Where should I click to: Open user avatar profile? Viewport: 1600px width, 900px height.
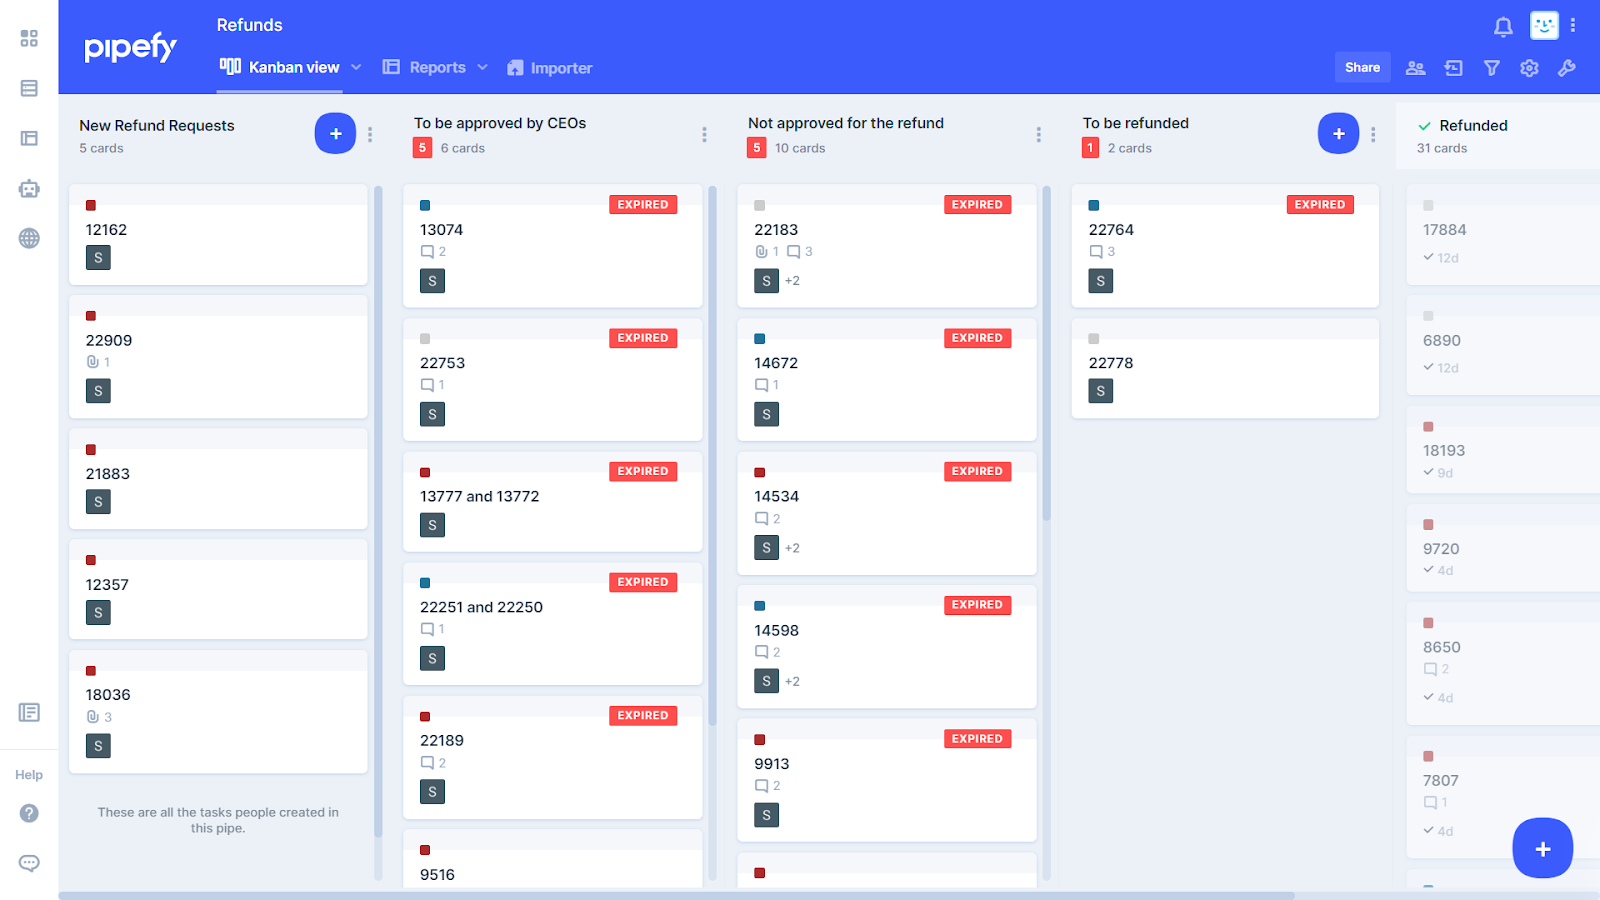click(x=1544, y=25)
